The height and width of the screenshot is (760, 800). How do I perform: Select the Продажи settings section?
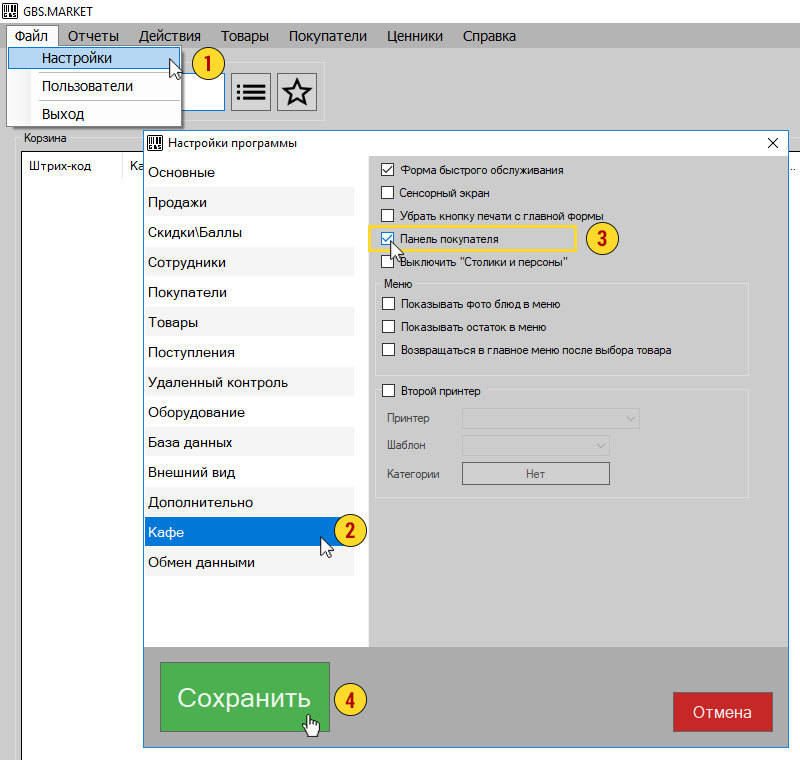pos(249,202)
